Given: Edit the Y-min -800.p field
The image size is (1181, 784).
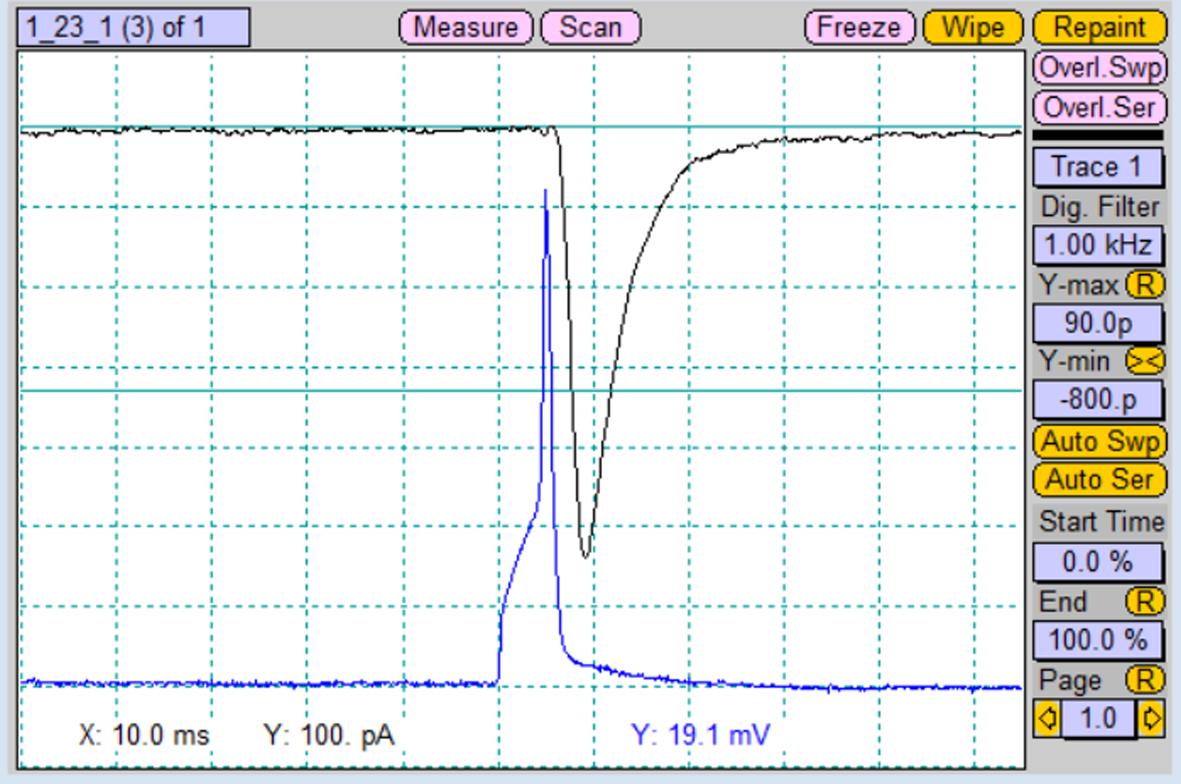Looking at the screenshot, I should click(x=1097, y=399).
